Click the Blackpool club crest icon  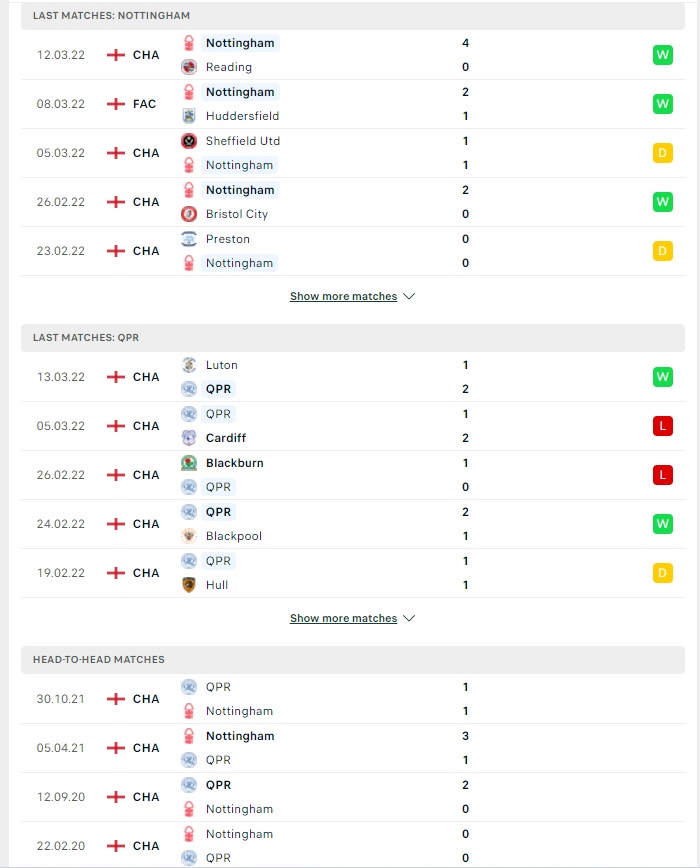coord(189,536)
